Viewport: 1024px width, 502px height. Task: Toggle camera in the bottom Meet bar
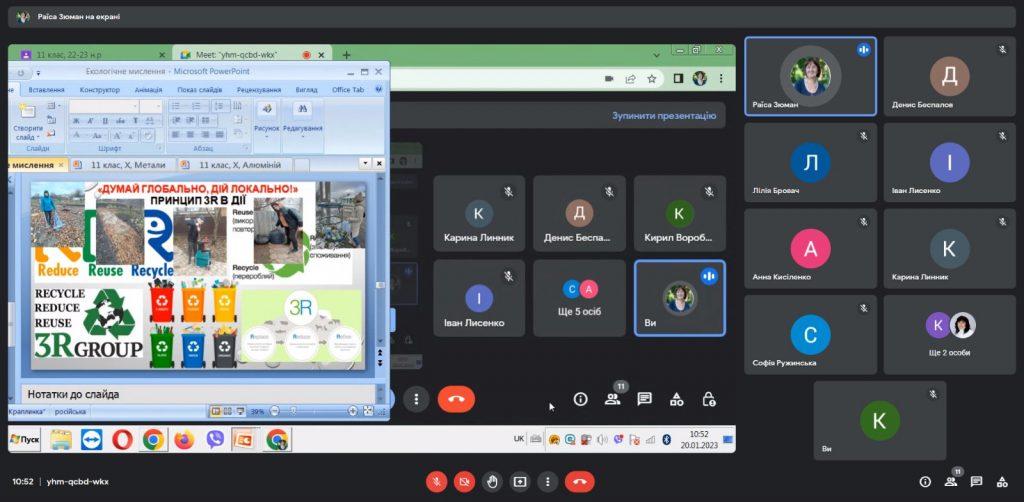tap(464, 482)
